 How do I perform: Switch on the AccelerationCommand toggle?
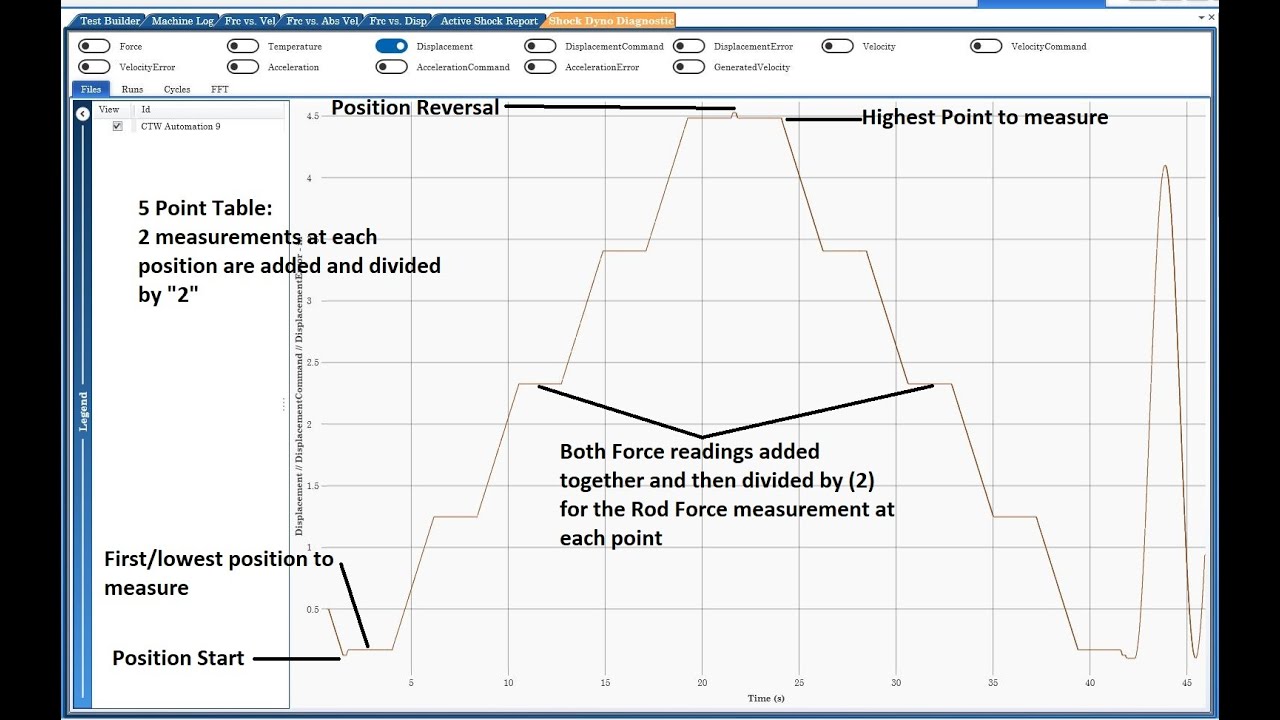[392, 67]
